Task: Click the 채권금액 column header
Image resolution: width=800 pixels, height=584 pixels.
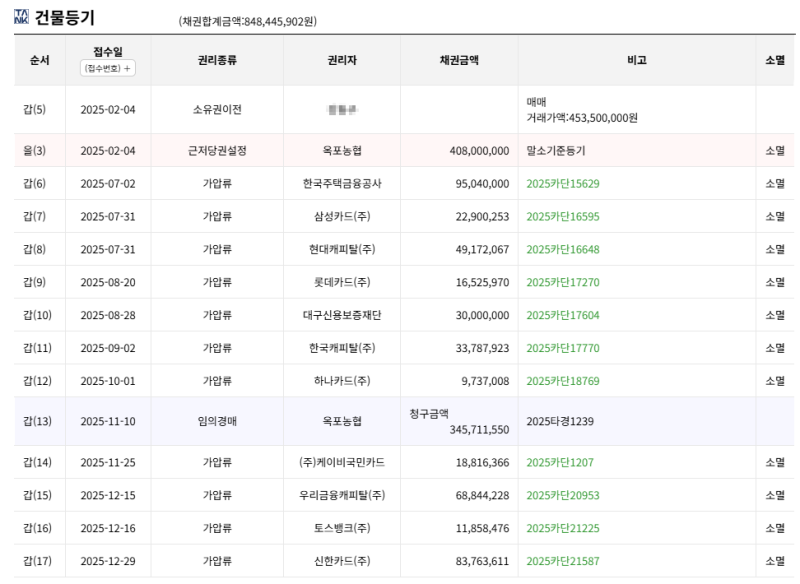Action: 459,60
